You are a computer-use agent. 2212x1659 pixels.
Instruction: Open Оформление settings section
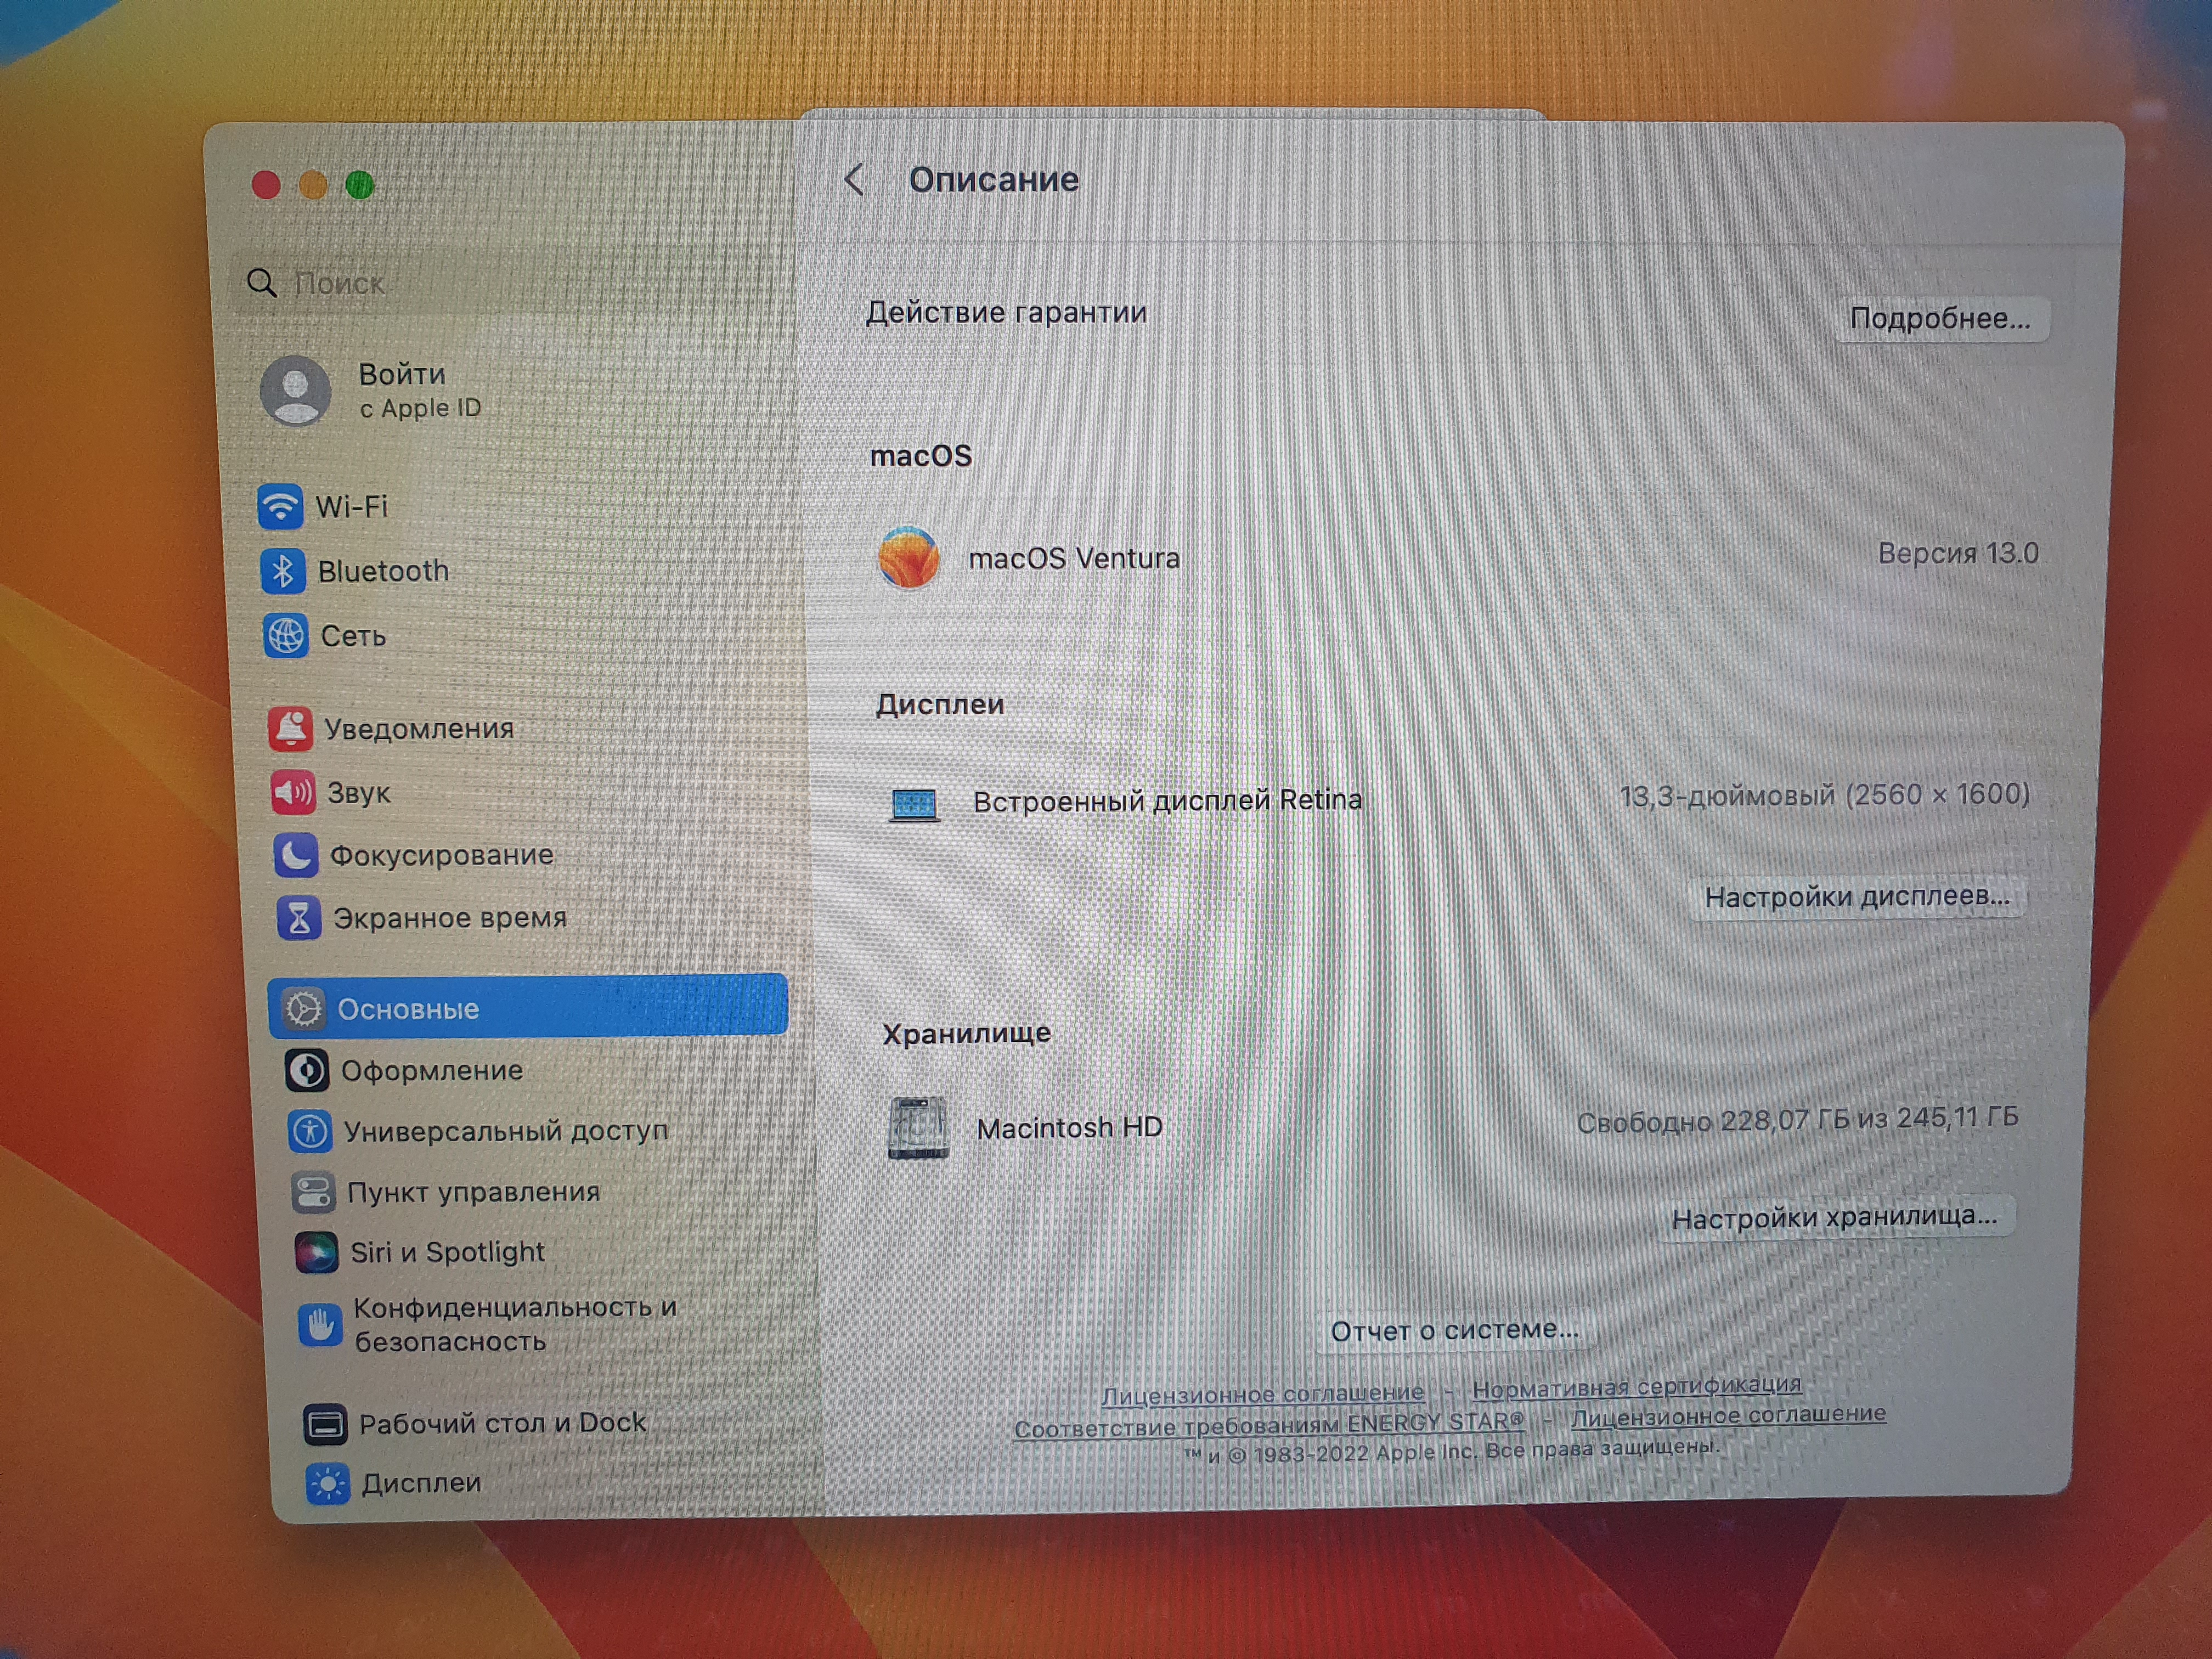point(431,1070)
